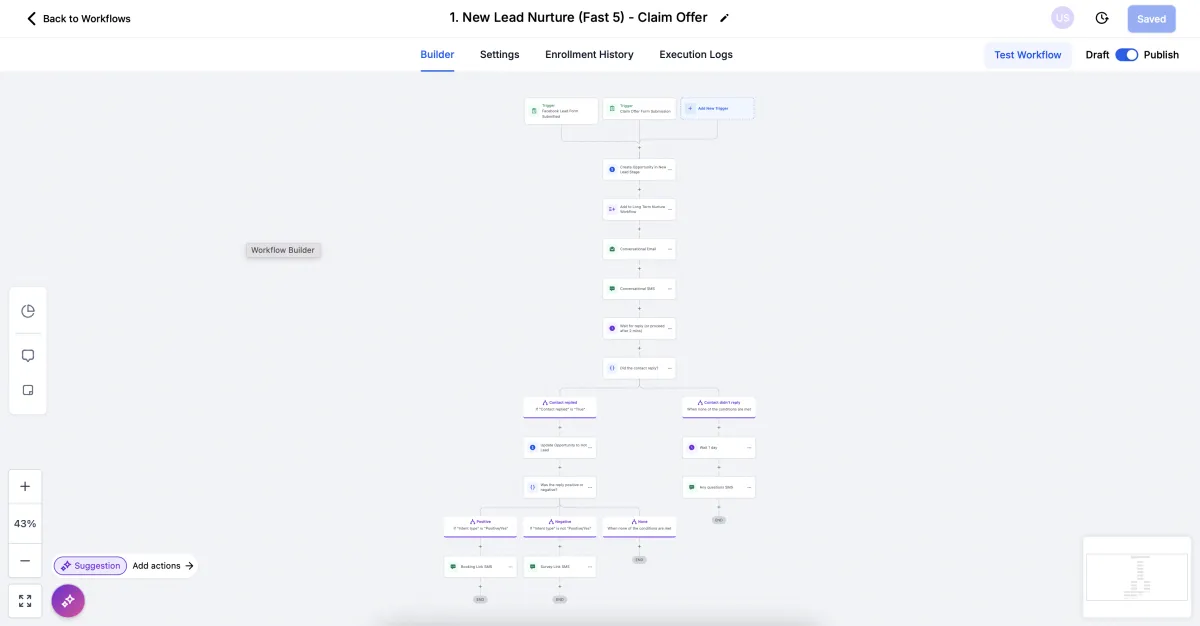
Task: Open options menu on Wait 1 day step
Action: (749, 447)
